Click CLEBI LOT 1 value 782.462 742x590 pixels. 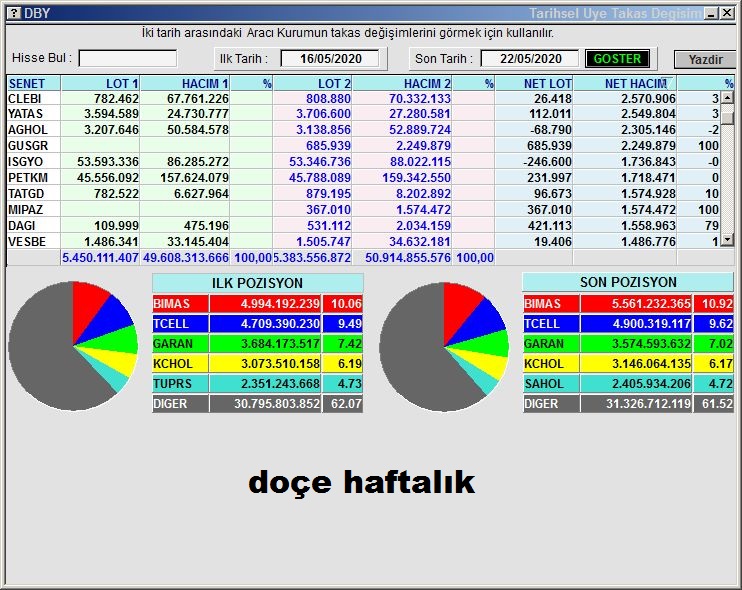[116, 98]
